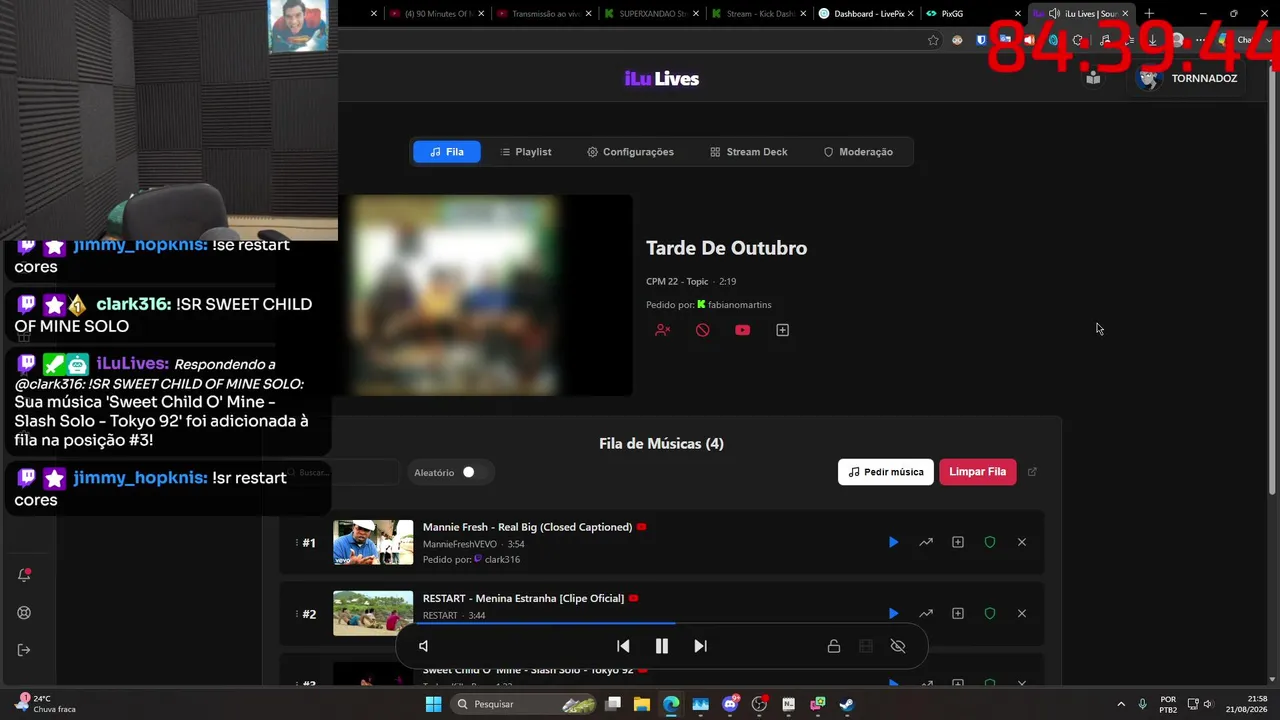Move Mannie Fresh track up in queue
This screenshot has width=1280, height=720.
coord(926,542)
